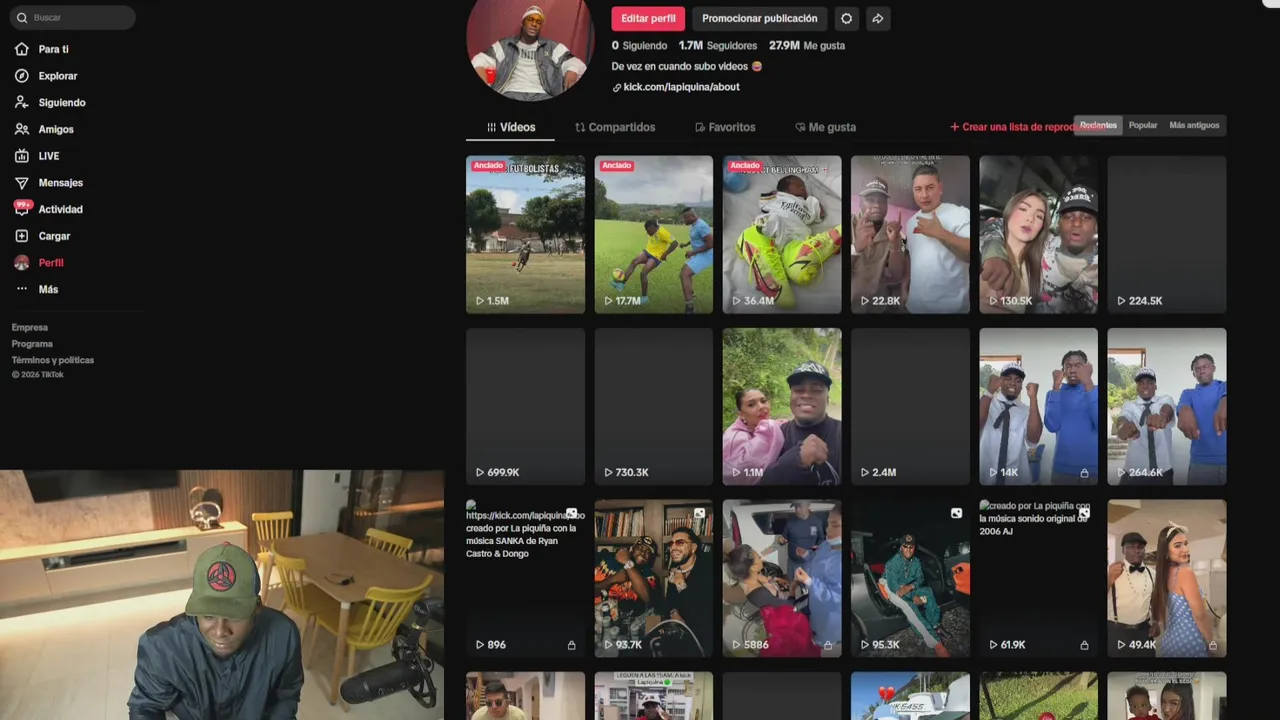The width and height of the screenshot is (1280, 720).
Task: Open video with 61.9K views
Action: coord(1038,578)
